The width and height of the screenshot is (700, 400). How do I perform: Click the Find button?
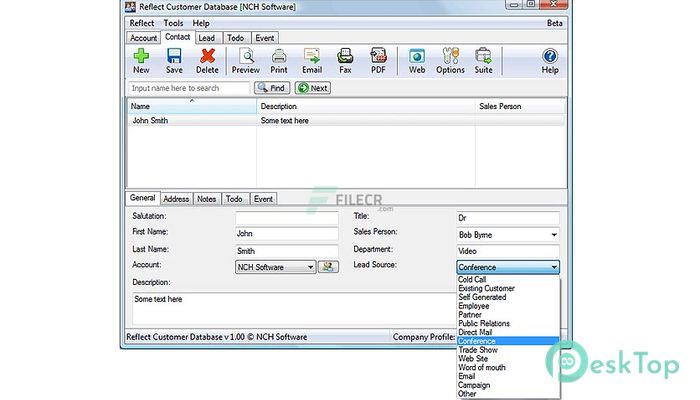coord(272,88)
